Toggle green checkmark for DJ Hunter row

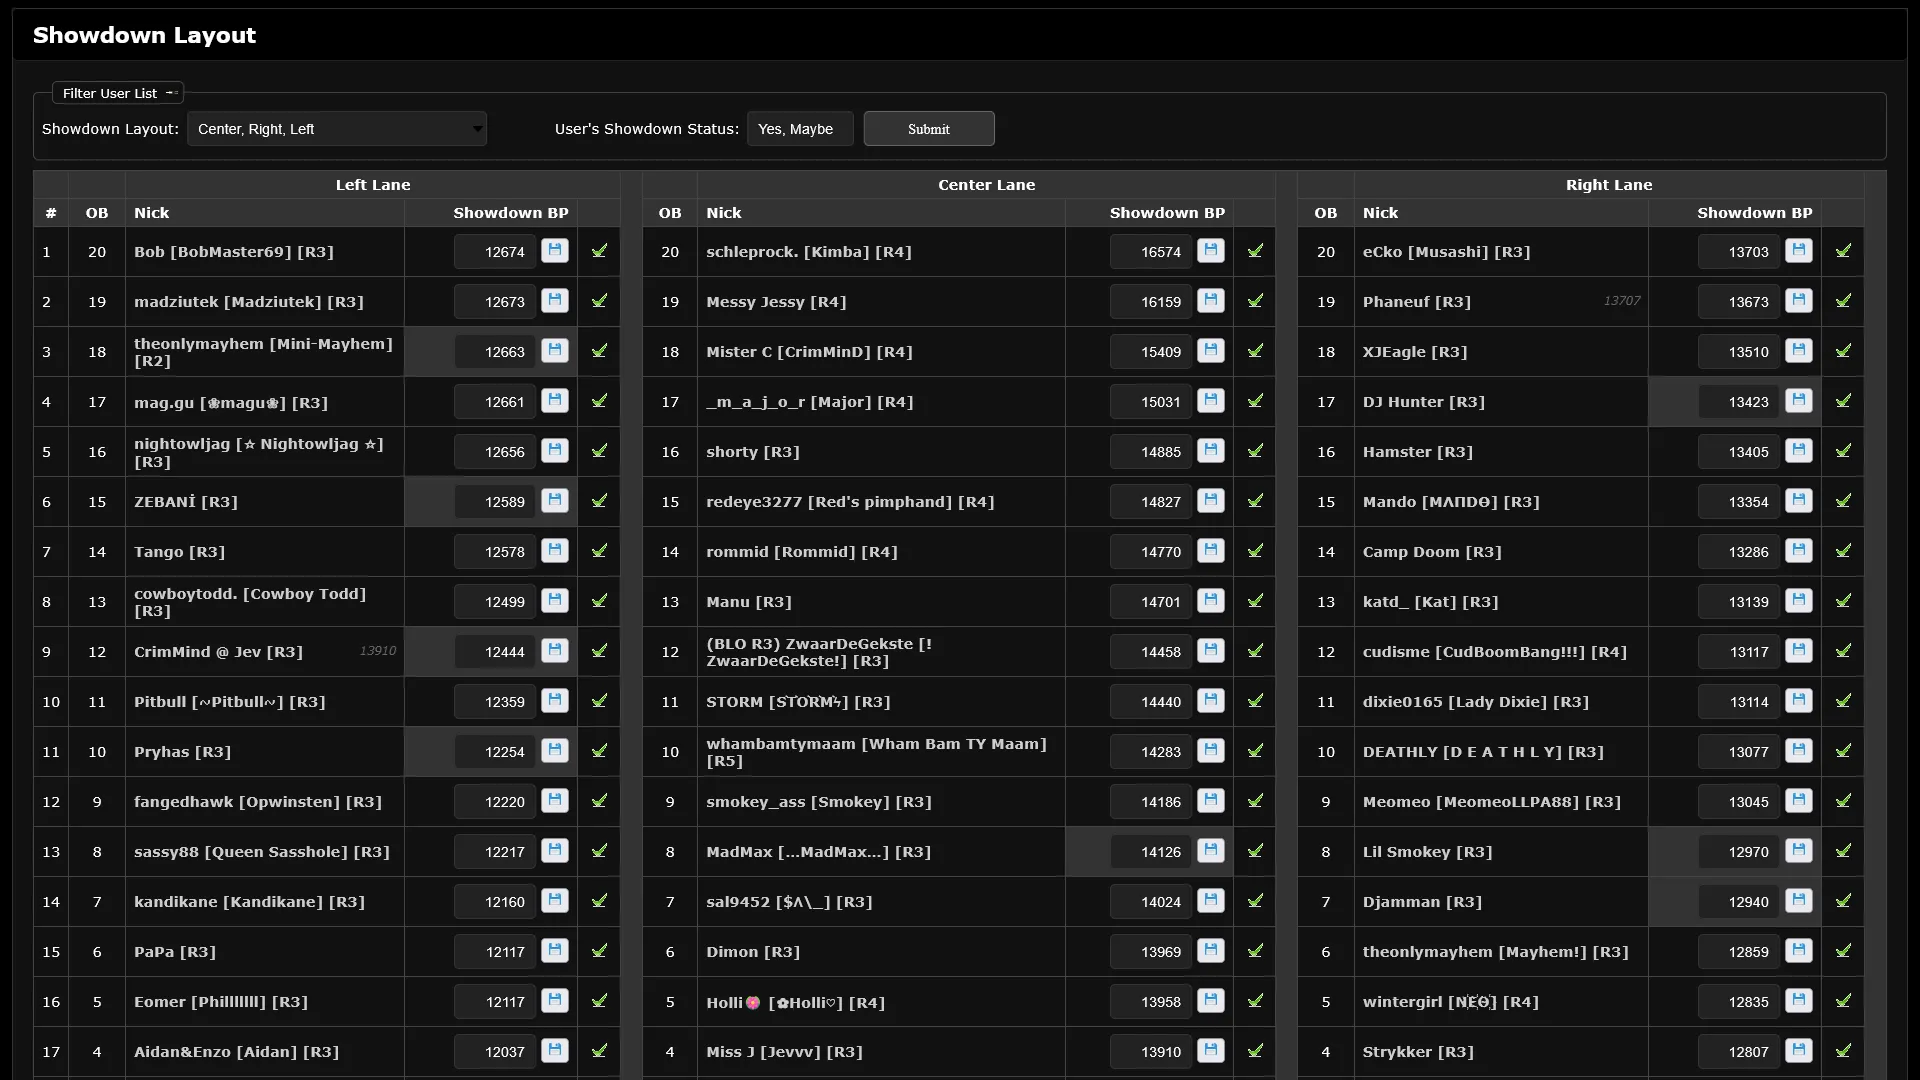point(1843,401)
